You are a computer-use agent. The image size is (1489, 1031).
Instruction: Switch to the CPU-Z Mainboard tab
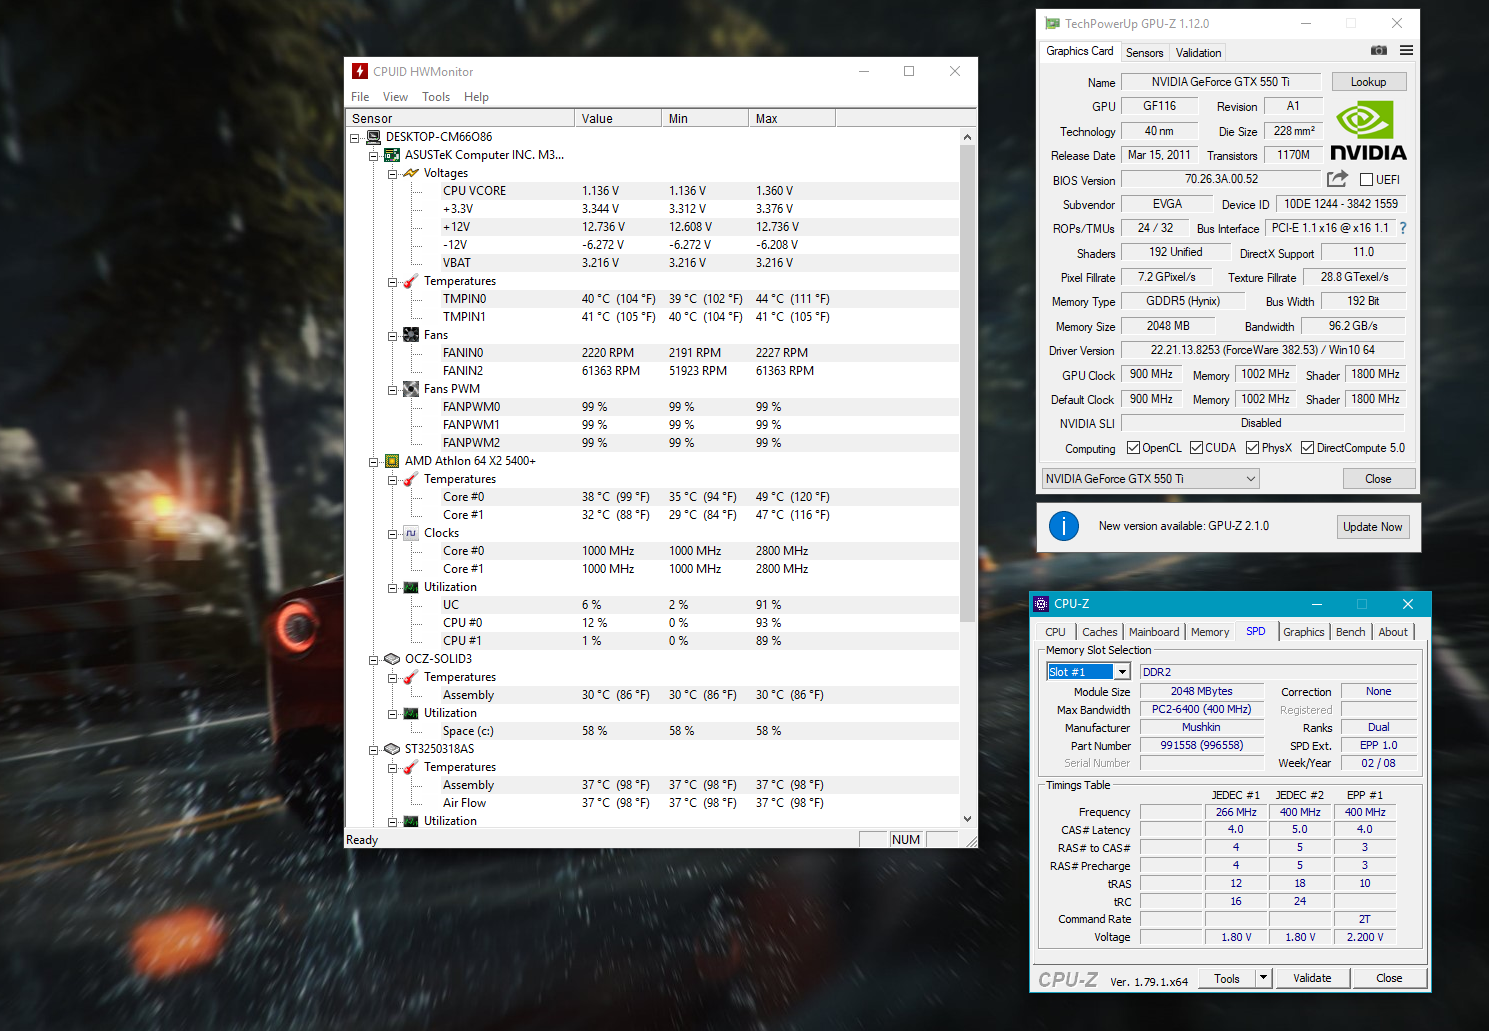(x=1154, y=632)
